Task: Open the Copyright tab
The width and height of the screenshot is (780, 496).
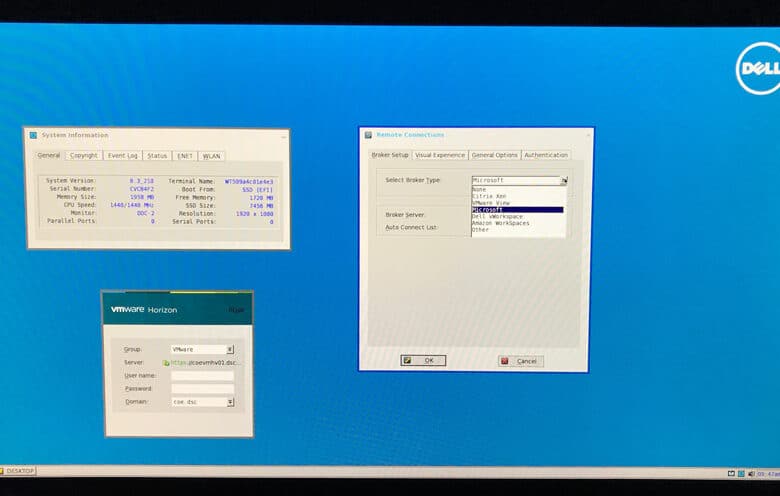Action: [x=84, y=156]
